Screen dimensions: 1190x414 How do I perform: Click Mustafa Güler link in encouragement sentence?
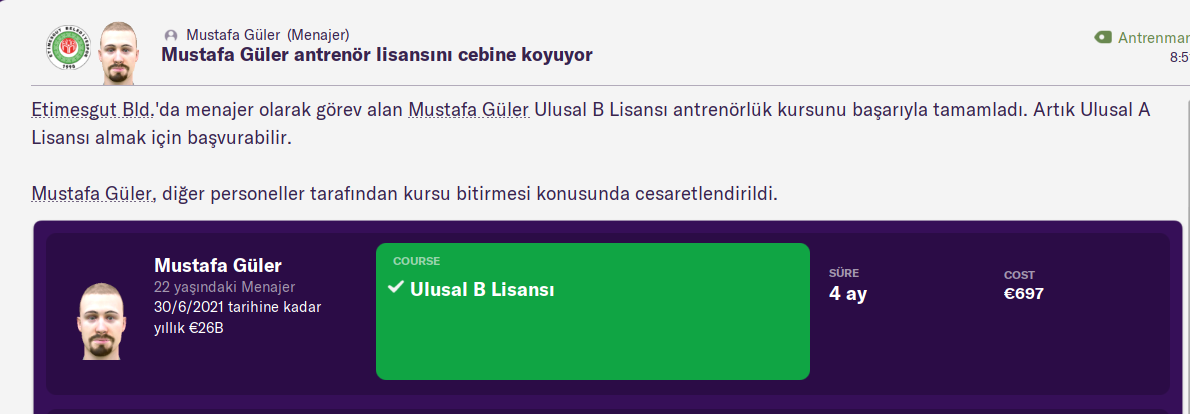pos(93,192)
